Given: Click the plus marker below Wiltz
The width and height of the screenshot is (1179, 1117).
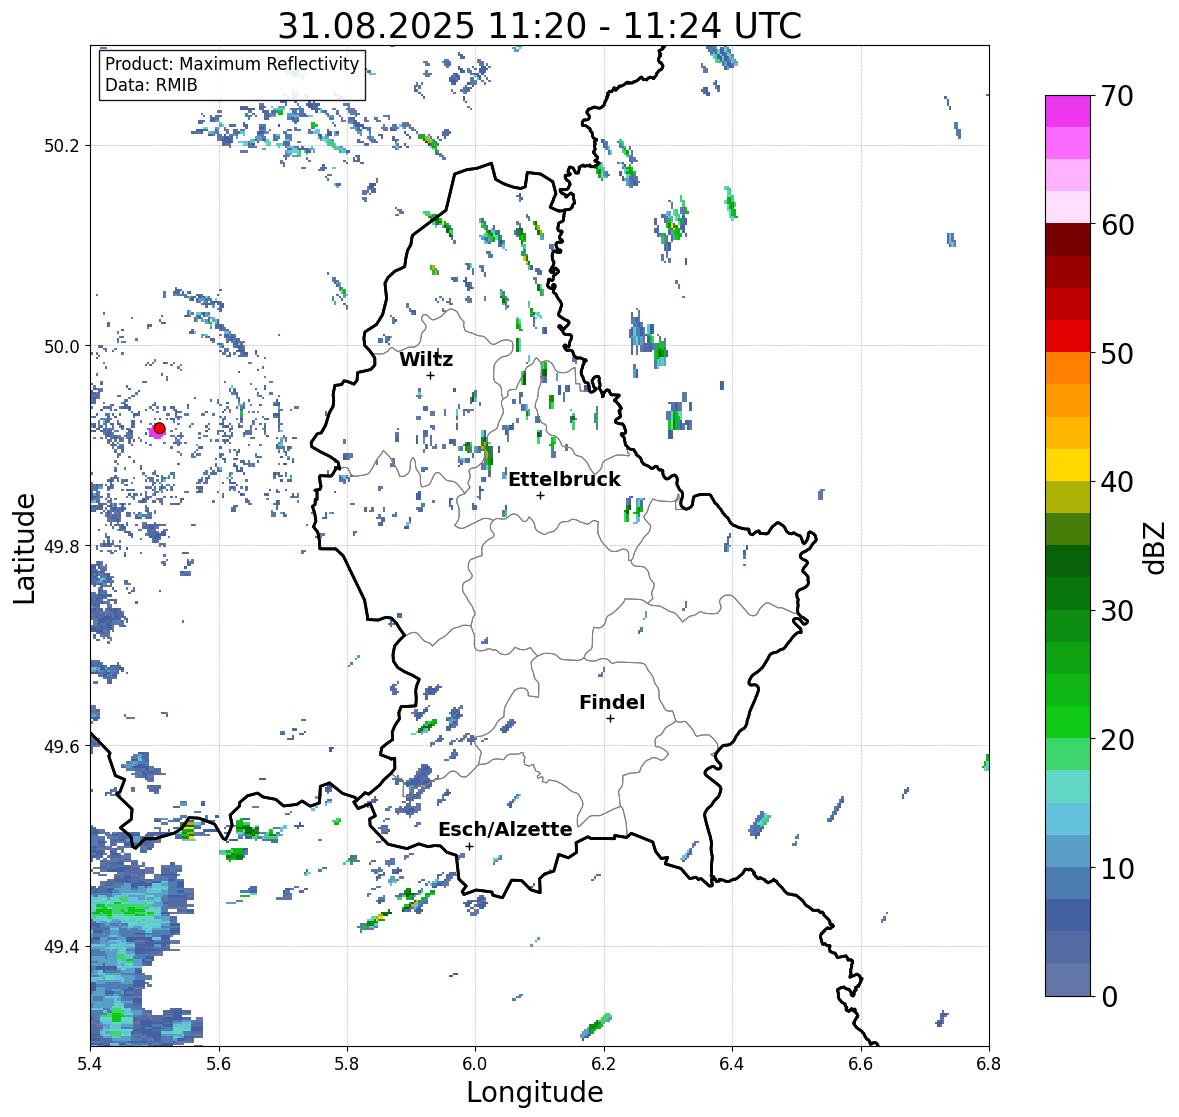Looking at the screenshot, I should pyautogui.click(x=430, y=375).
